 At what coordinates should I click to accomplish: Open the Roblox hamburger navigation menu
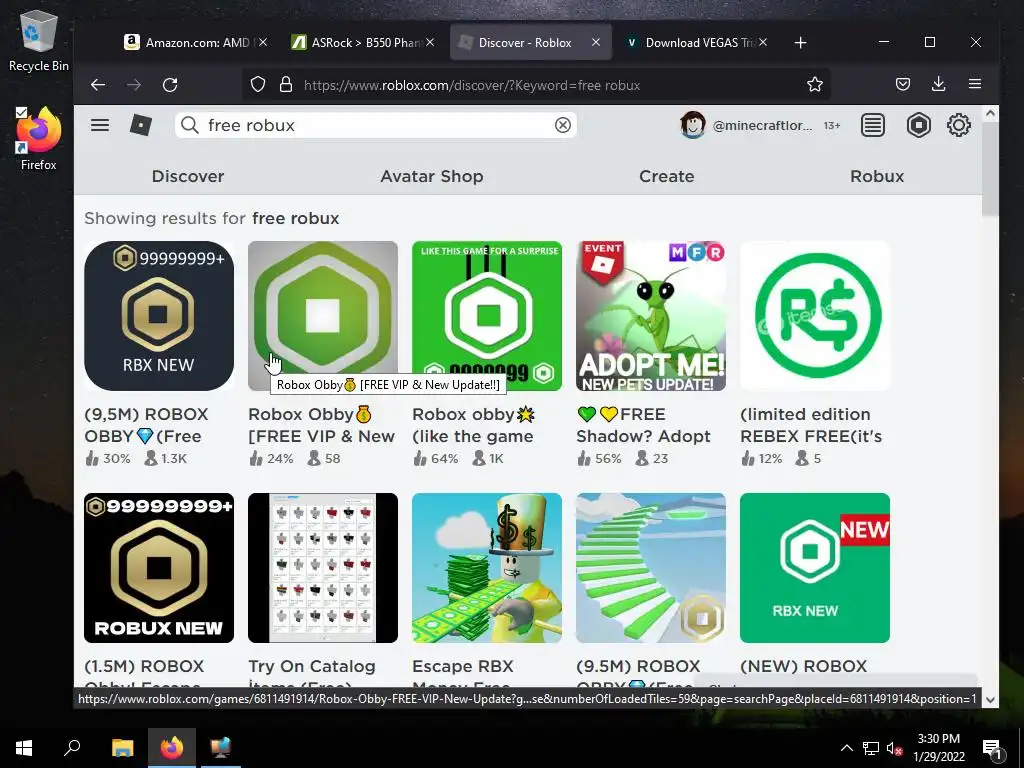point(100,125)
